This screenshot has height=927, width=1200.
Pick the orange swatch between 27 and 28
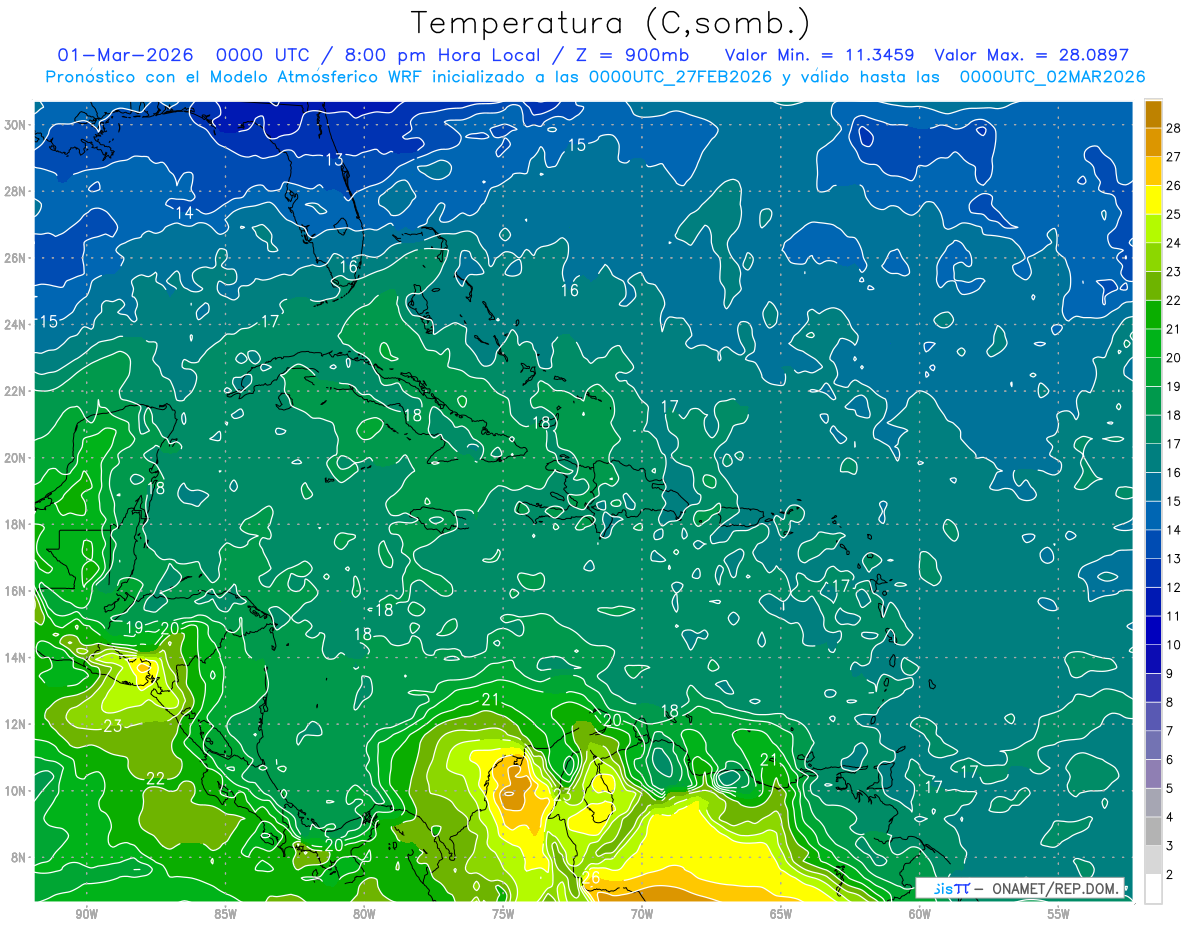1153,142
